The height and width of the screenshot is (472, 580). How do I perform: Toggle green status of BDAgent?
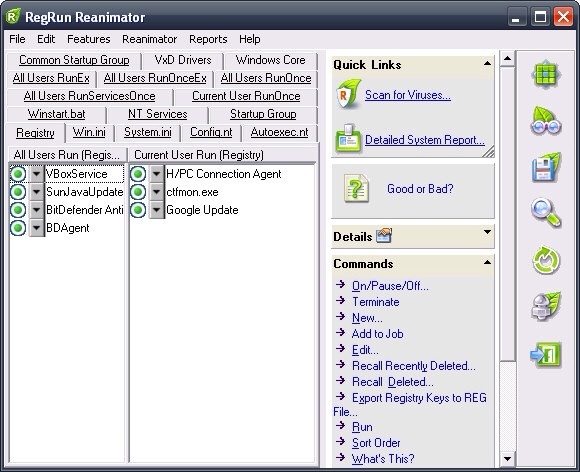(18, 228)
